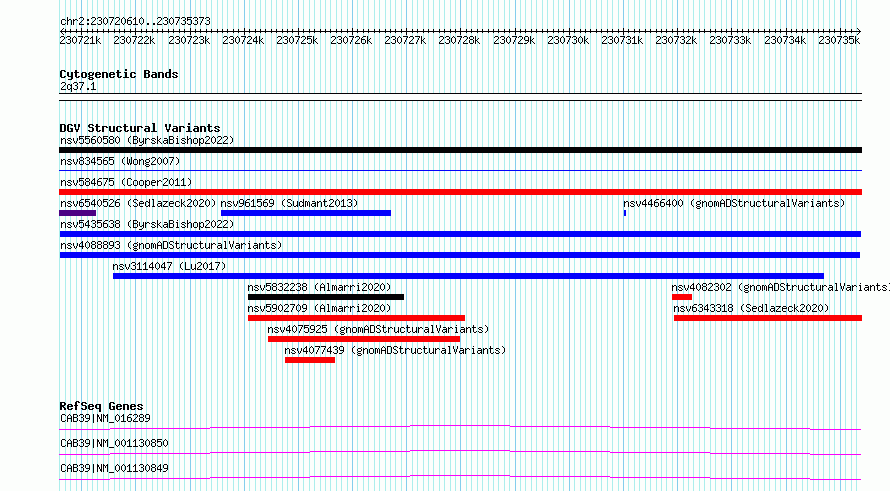The image size is (890, 491).
Task: Open nsv5435638 (ByrskaBishop2022) variant label
Action: click(x=147, y=224)
